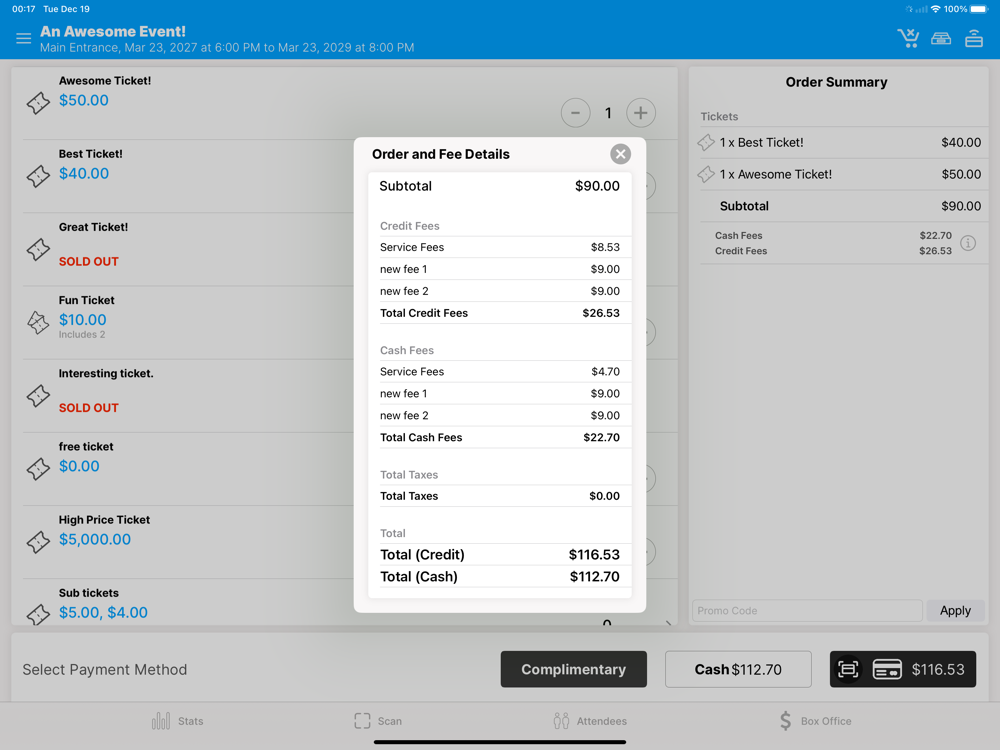Tap the Interesting ticket icon
Image resolution: width=1000 pixels, height=750 pixels.
tap(38, 396)
